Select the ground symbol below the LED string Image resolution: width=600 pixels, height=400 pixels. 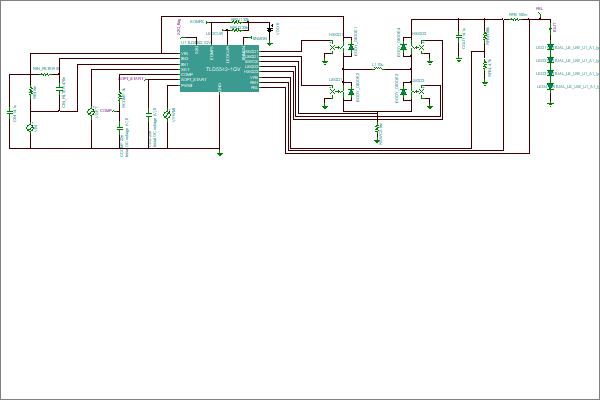(x=550, y=103)
